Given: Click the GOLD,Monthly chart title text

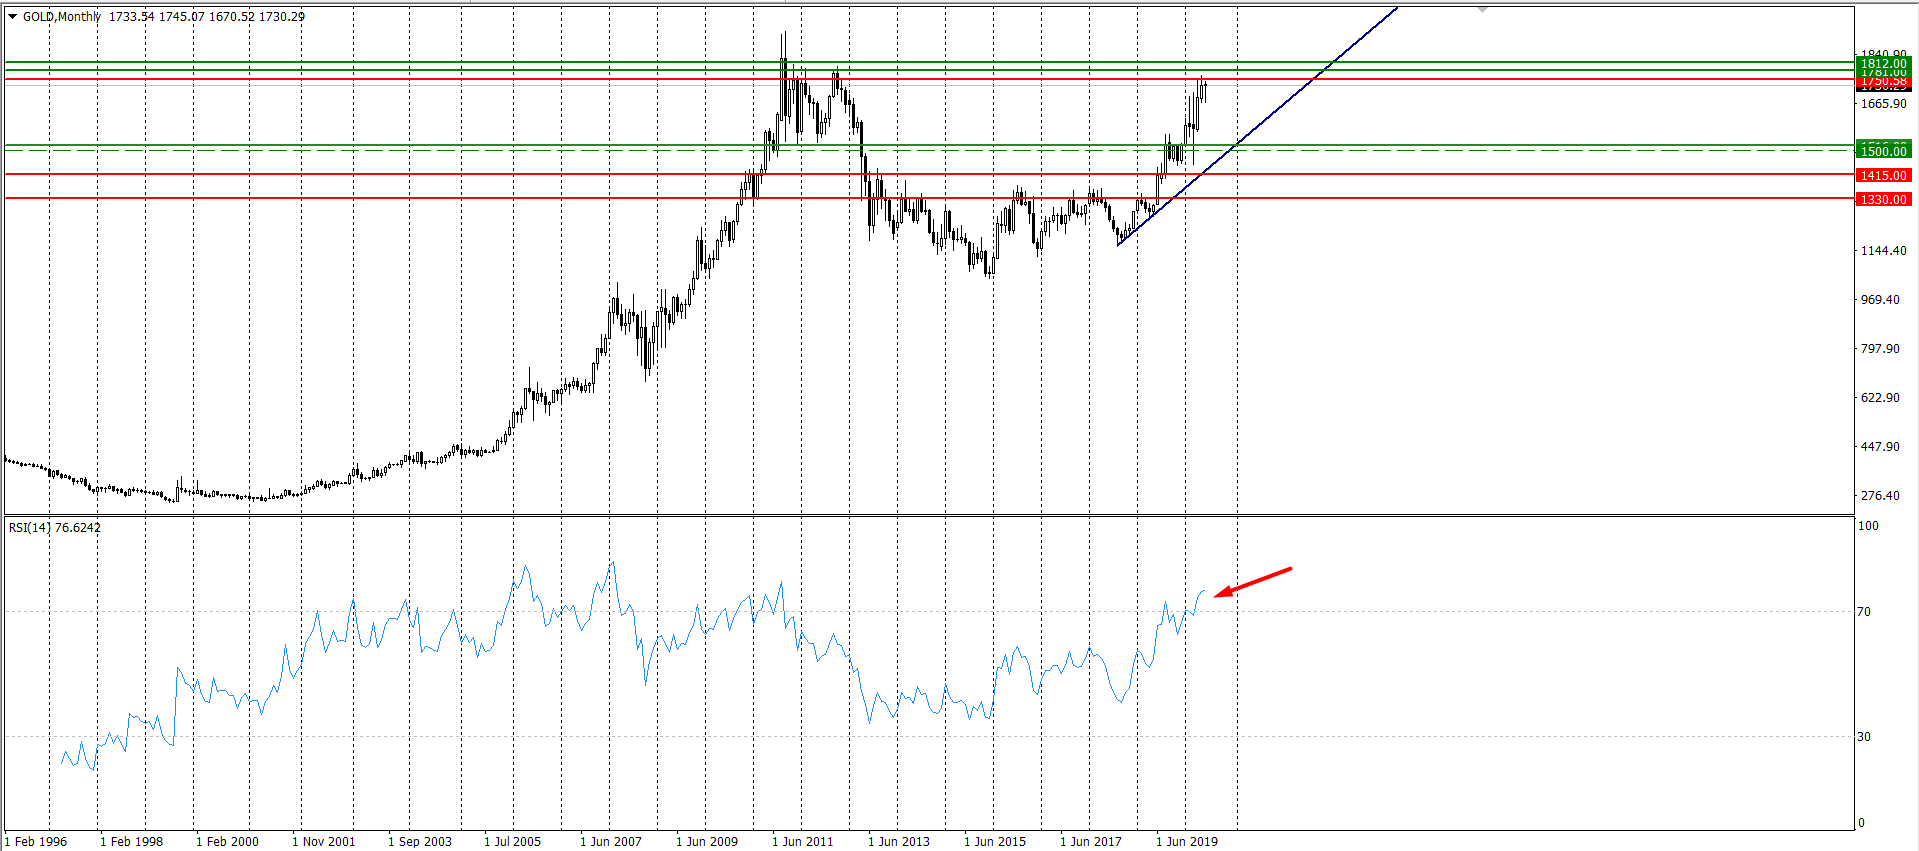Looking at the screenshot, I should click(x=62, y=16).
